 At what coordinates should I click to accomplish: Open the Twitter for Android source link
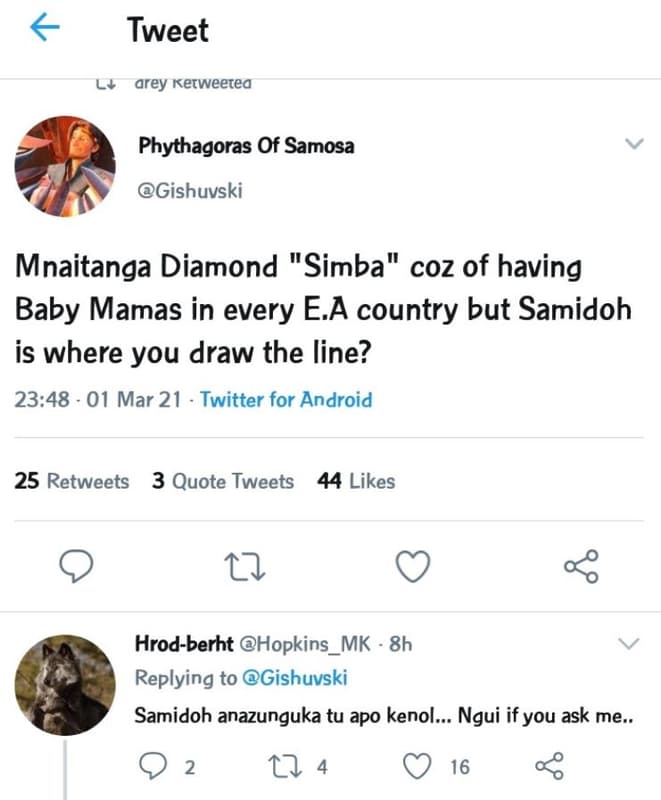point(286,399)
